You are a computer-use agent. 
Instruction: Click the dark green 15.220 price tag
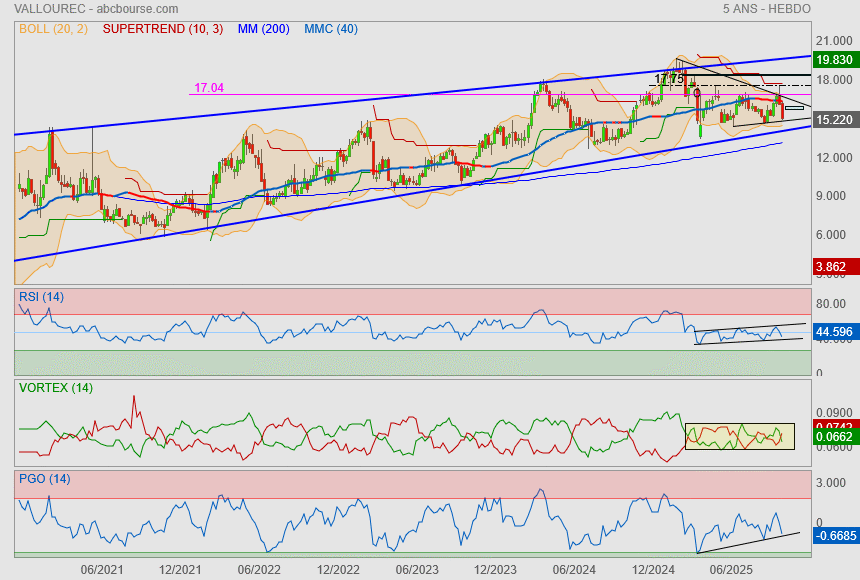click(834, 119)
